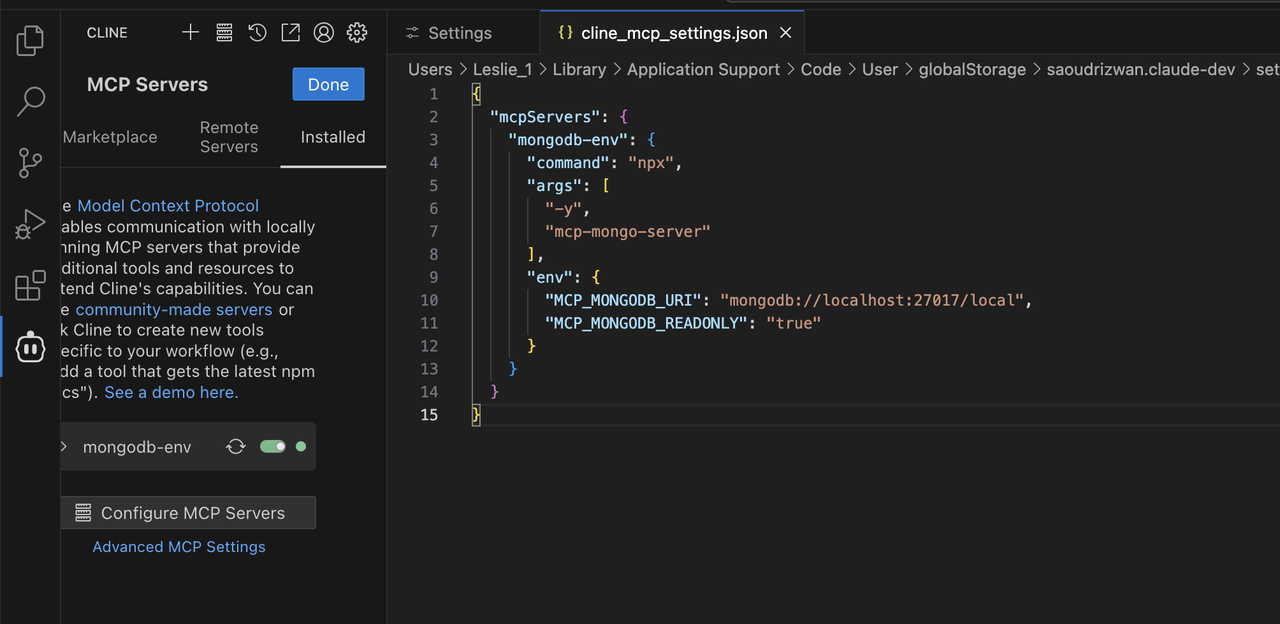Click the User breadcrumb segment

(x=880, y=69)
